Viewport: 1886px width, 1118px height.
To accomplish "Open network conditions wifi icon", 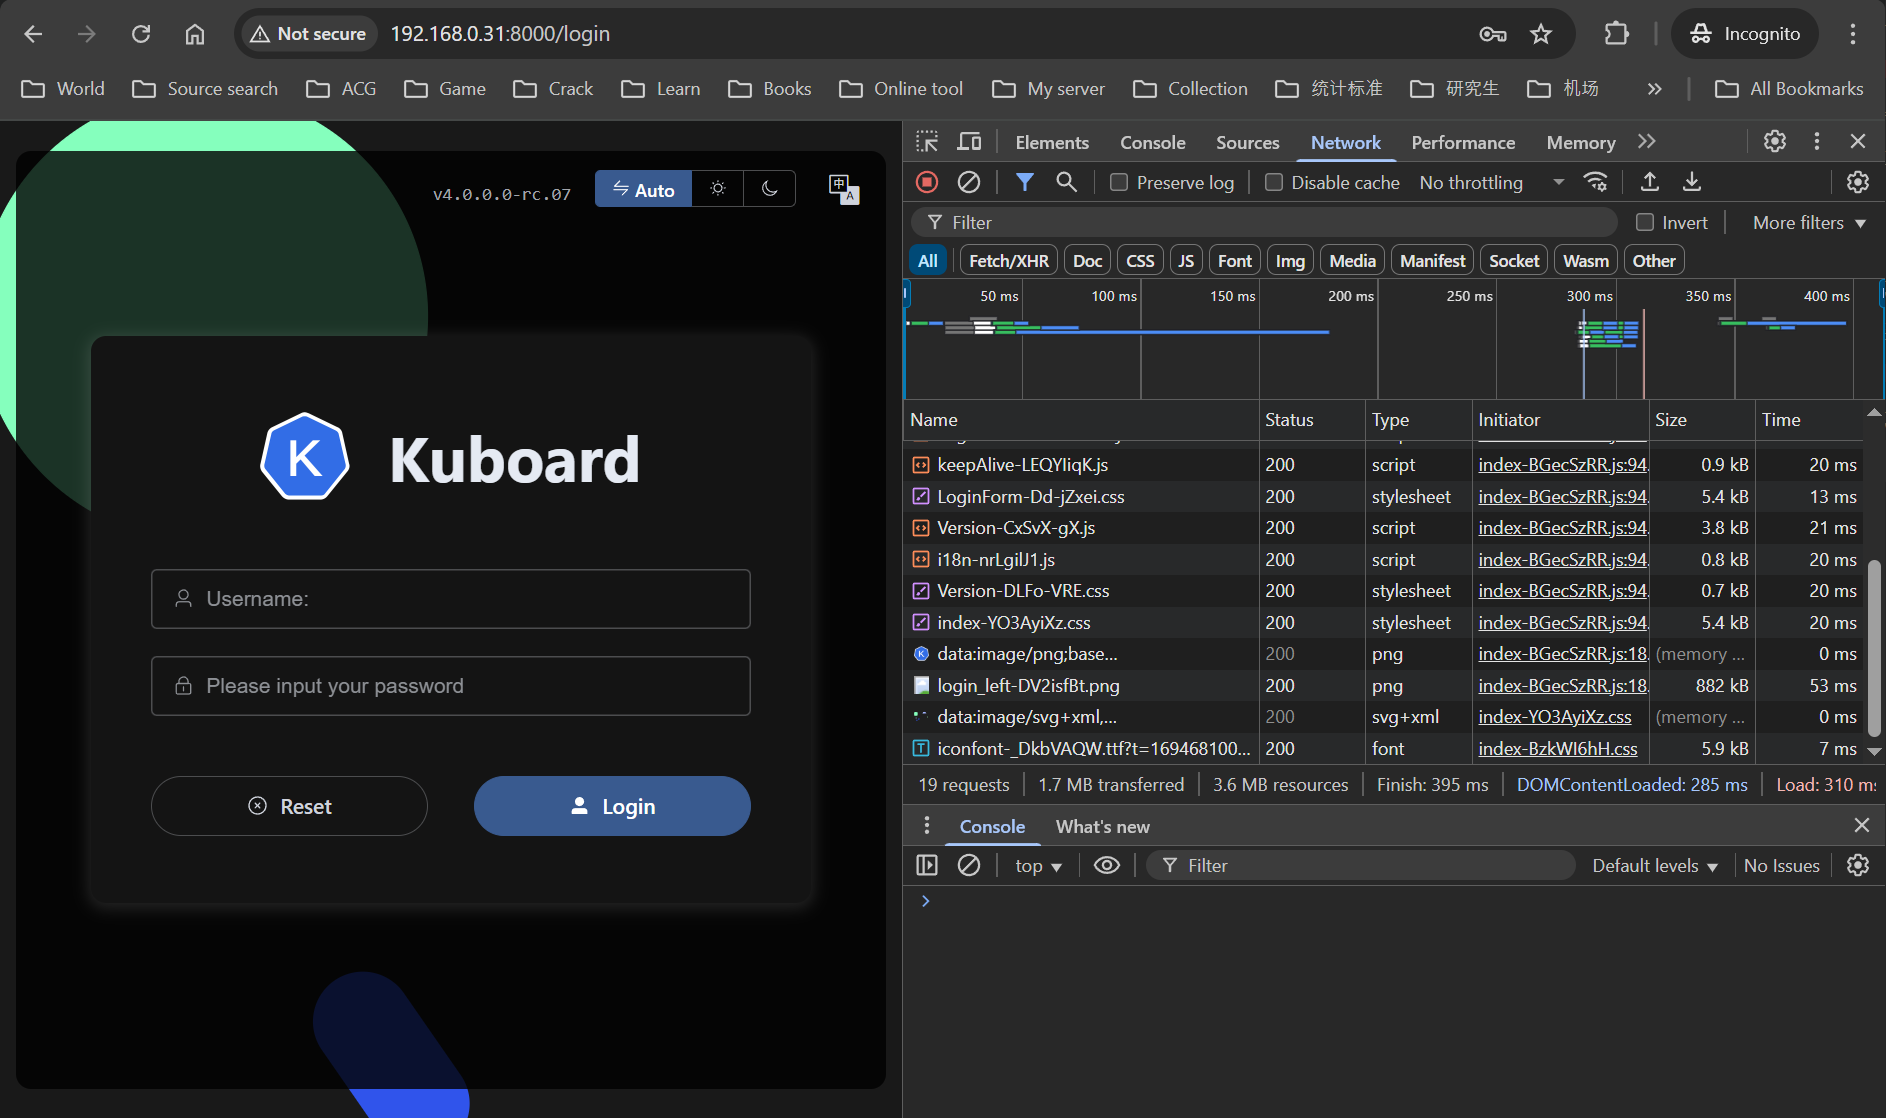I will 1595,182.
